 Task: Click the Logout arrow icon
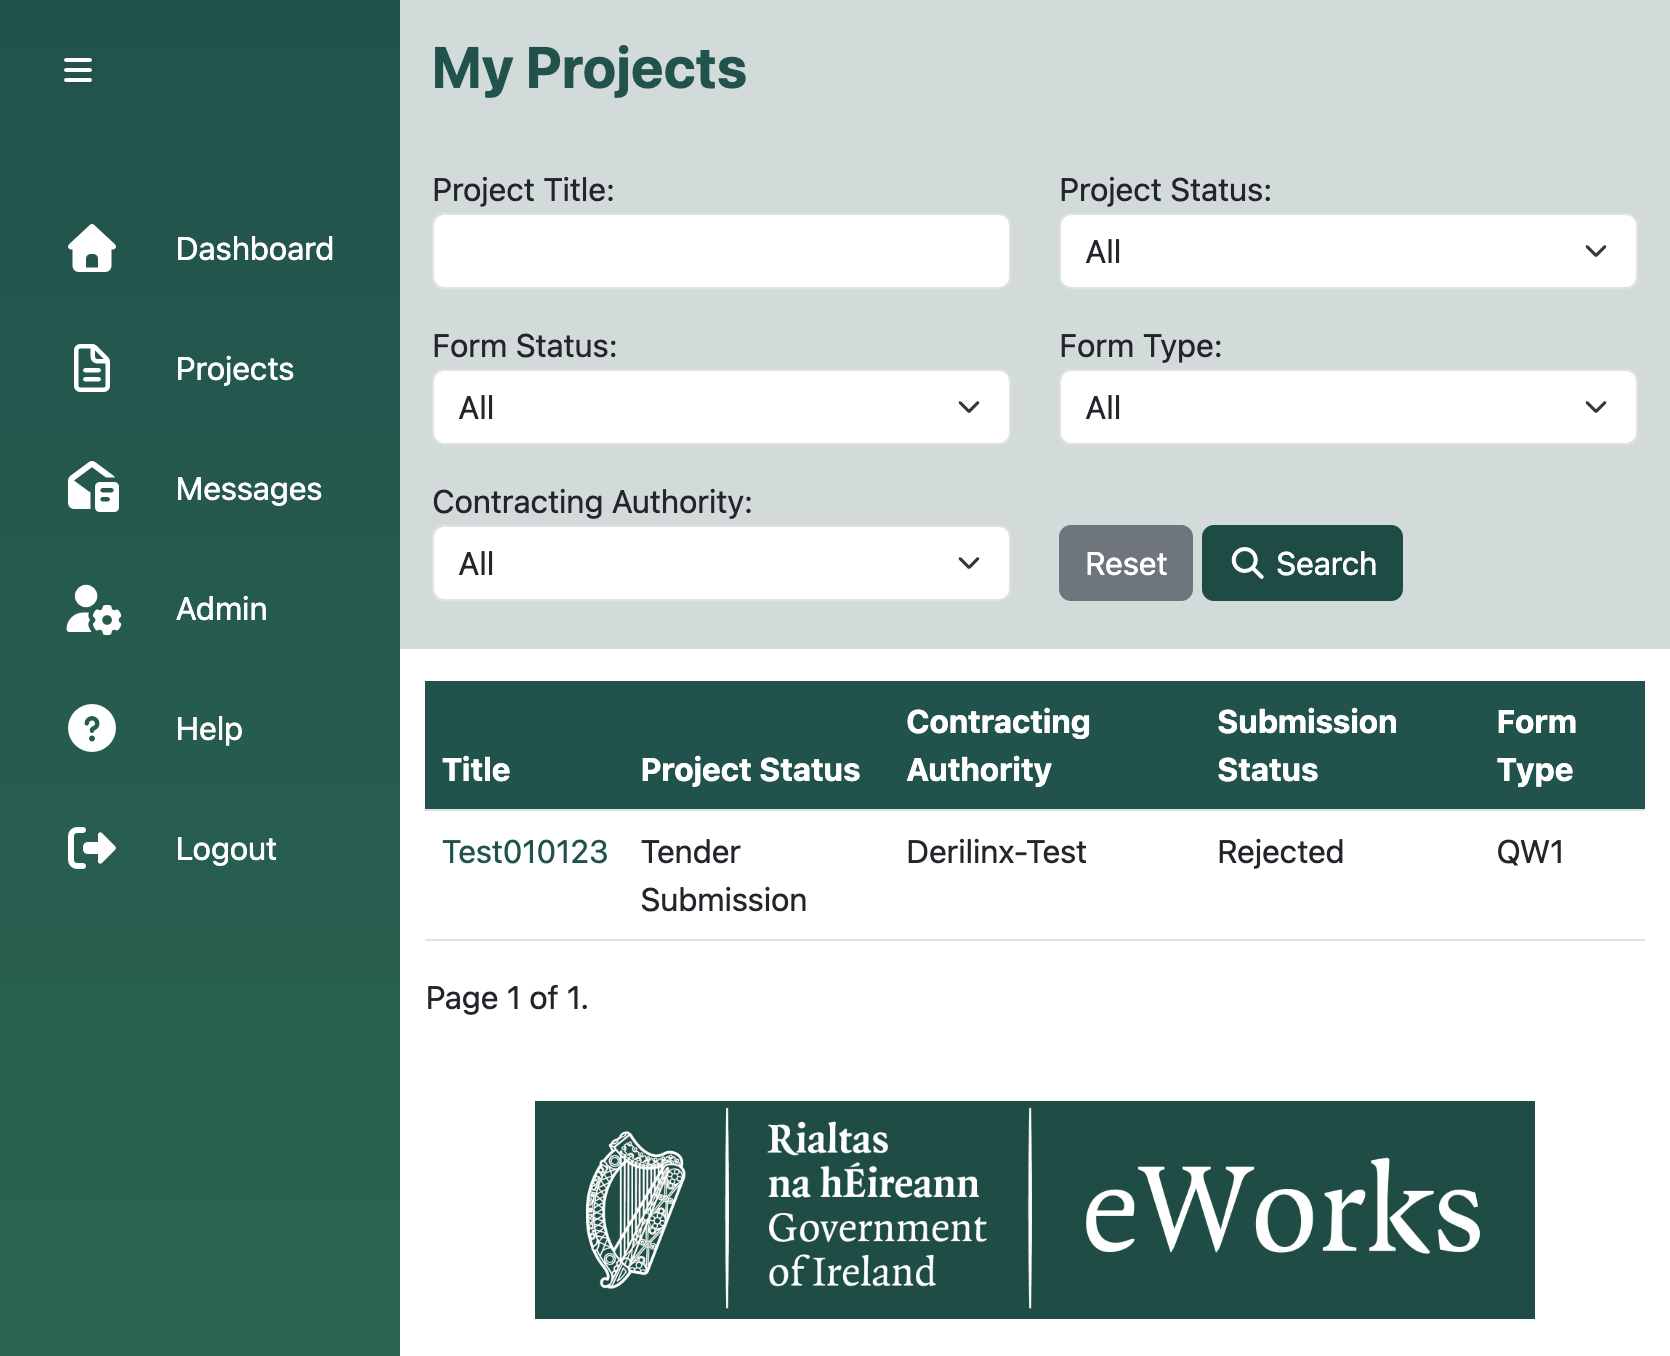[92, 848]
